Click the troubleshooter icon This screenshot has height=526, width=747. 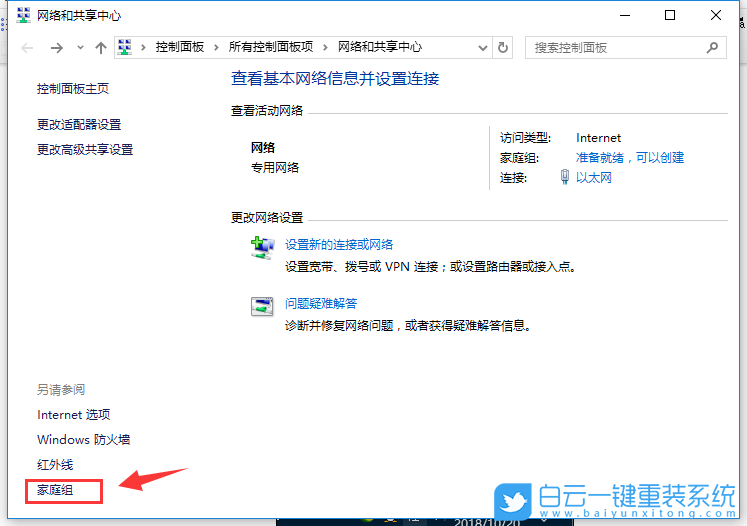tap(262, 306)
